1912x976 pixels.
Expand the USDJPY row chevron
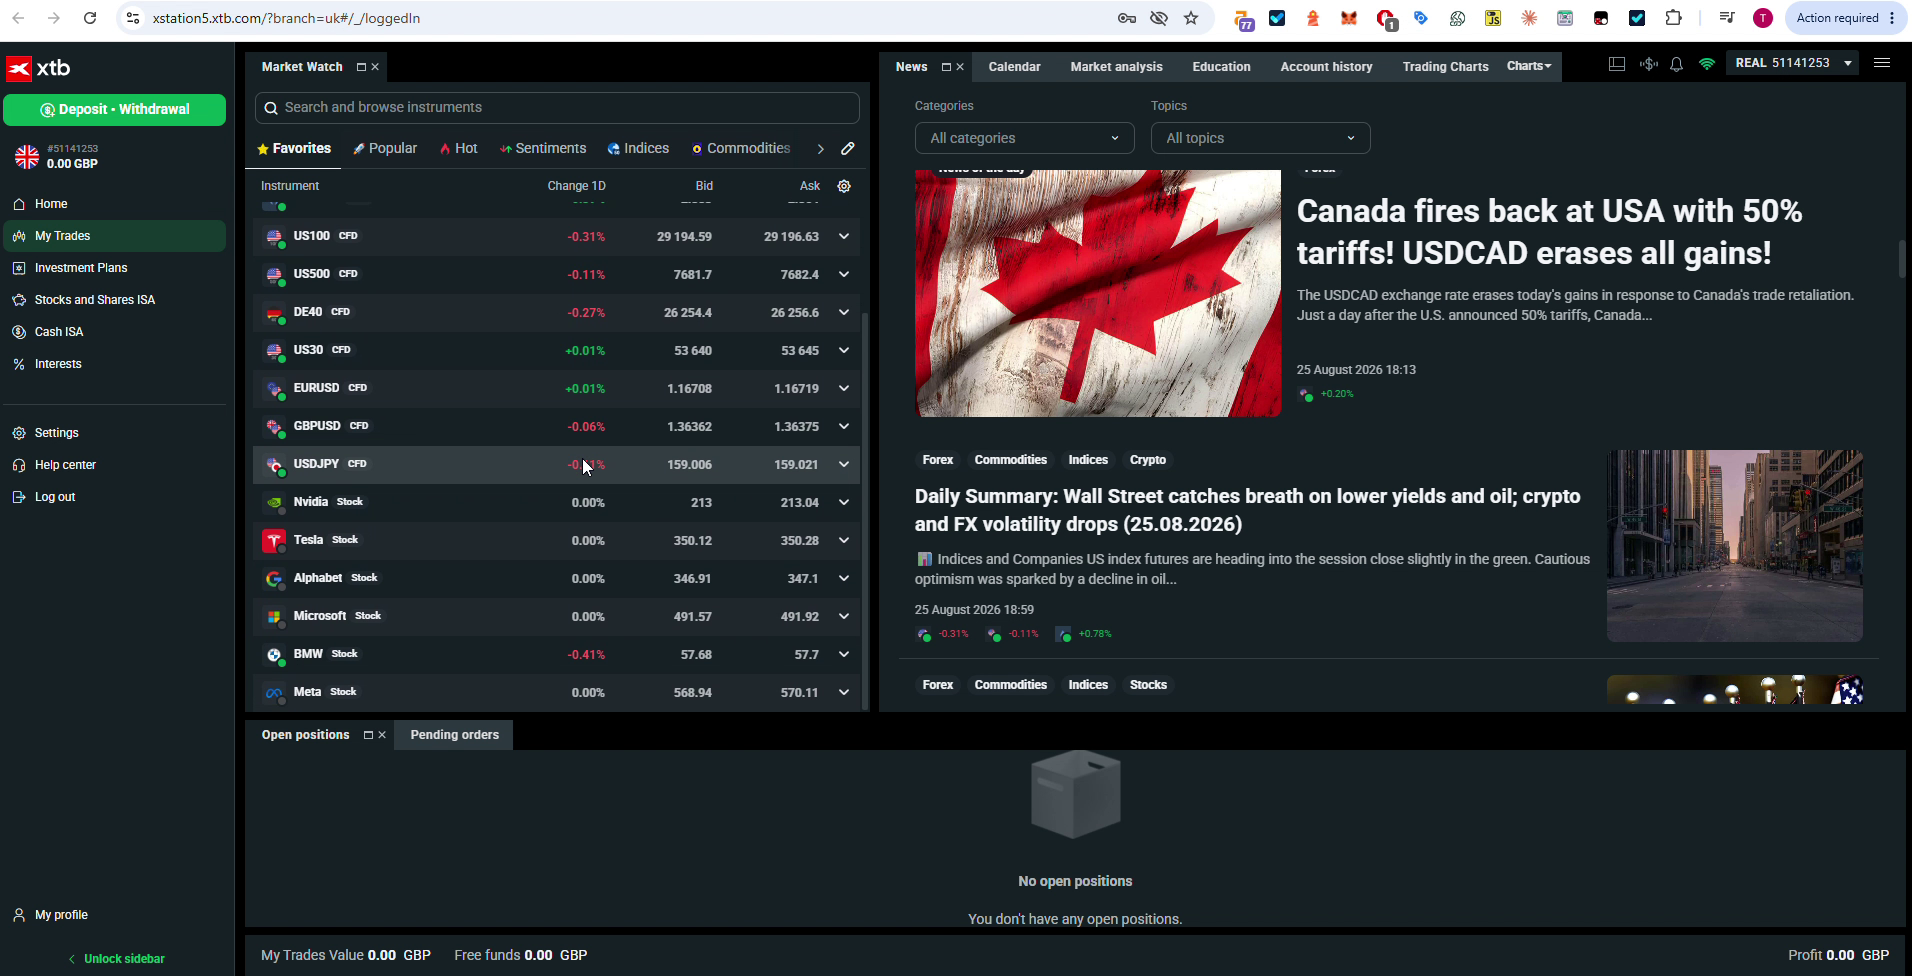click(844, 465)
